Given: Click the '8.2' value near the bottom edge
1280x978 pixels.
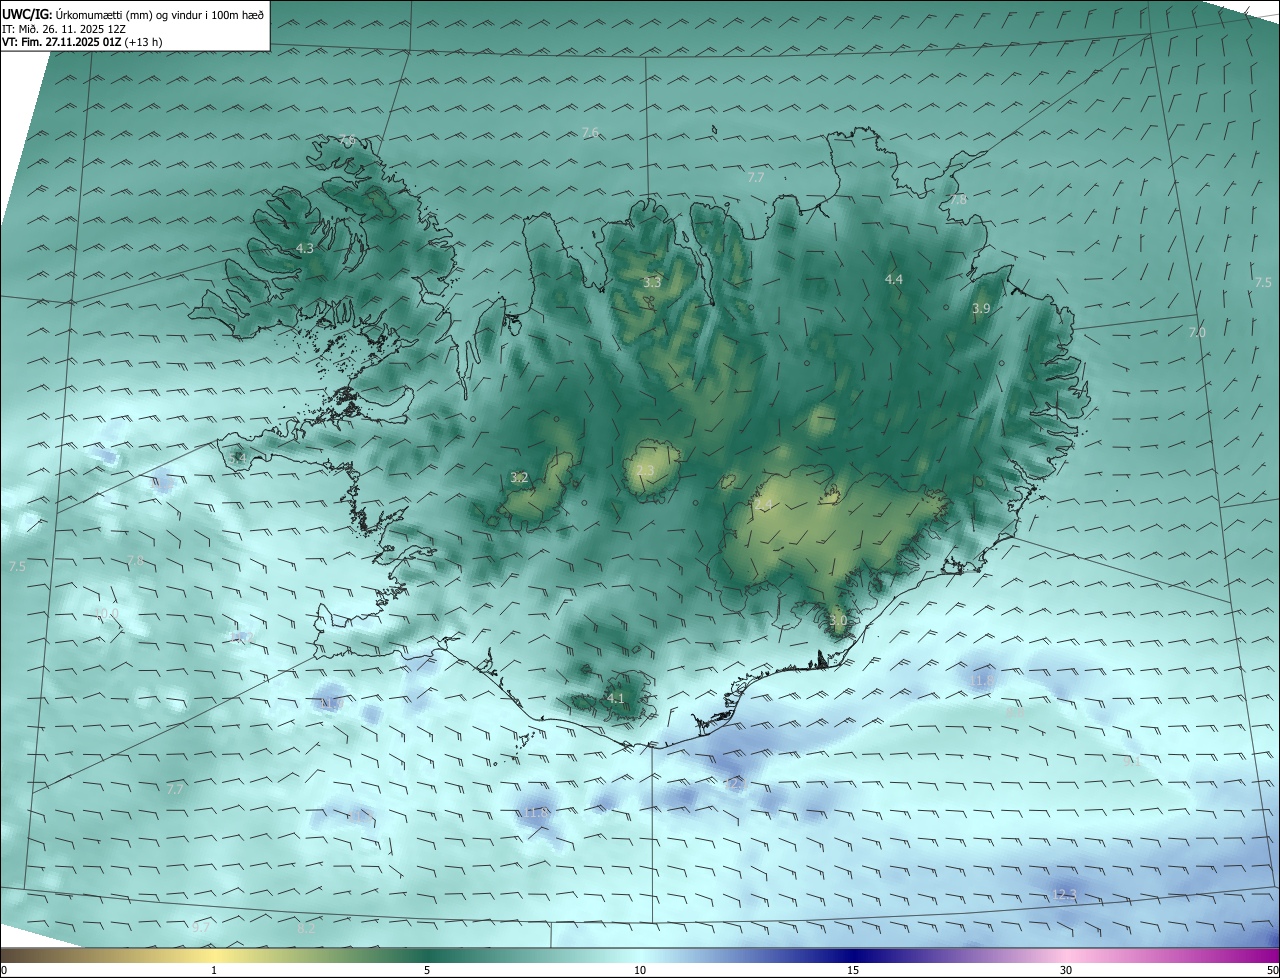Looking at the screenshot, I should pos(306,929).
